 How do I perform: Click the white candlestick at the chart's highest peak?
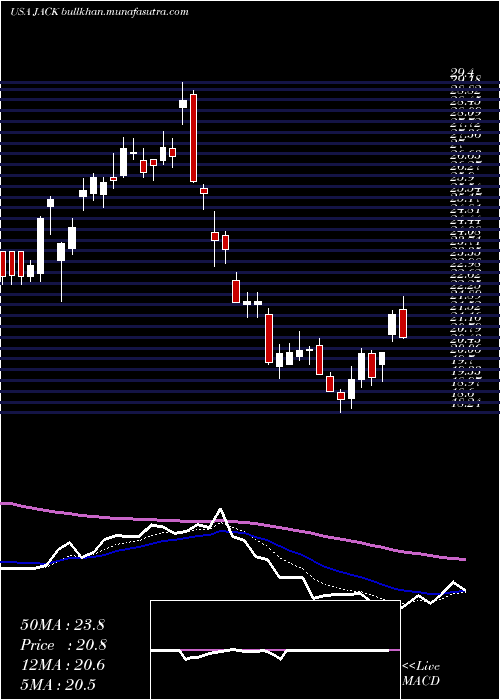tap(183, 104)
